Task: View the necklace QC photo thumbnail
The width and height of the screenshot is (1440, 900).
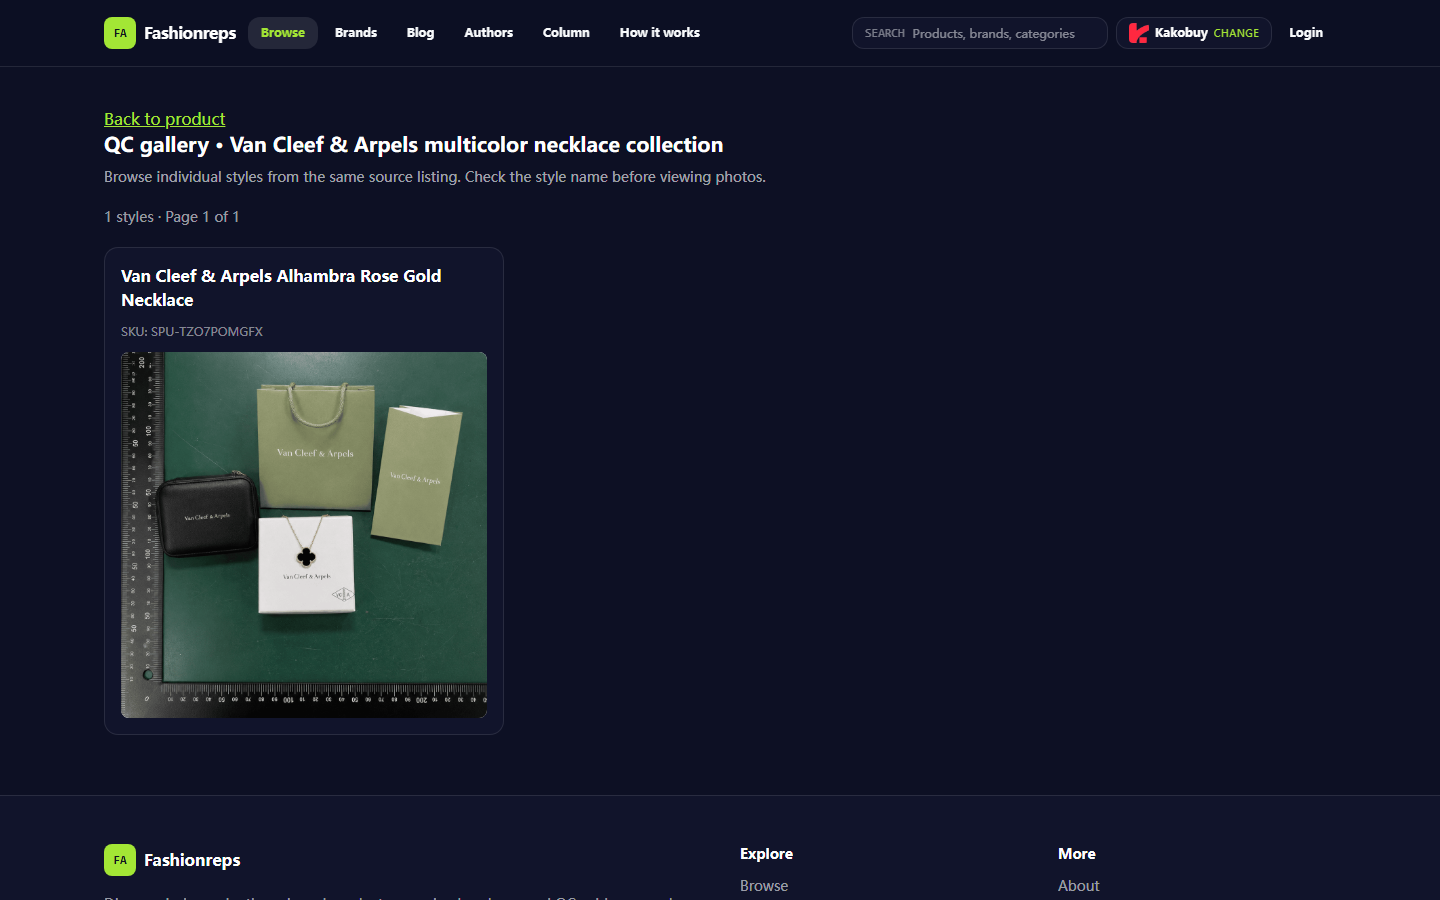Action: pos(304,535)
